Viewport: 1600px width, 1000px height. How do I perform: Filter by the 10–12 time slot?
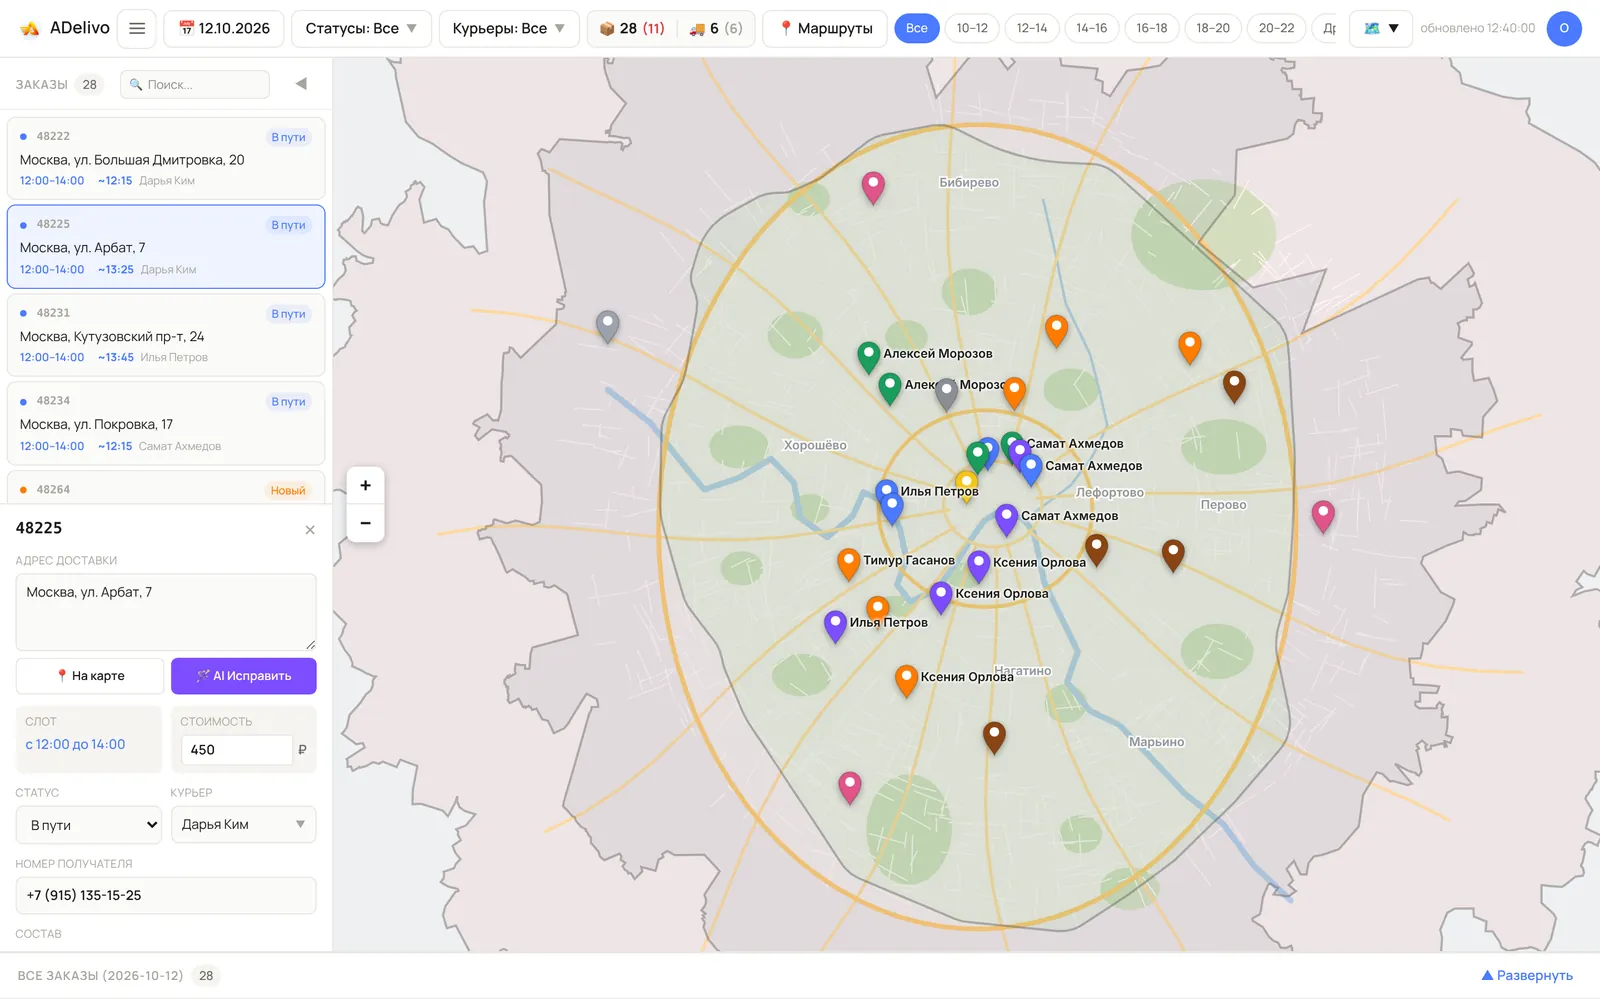(972, 28)
